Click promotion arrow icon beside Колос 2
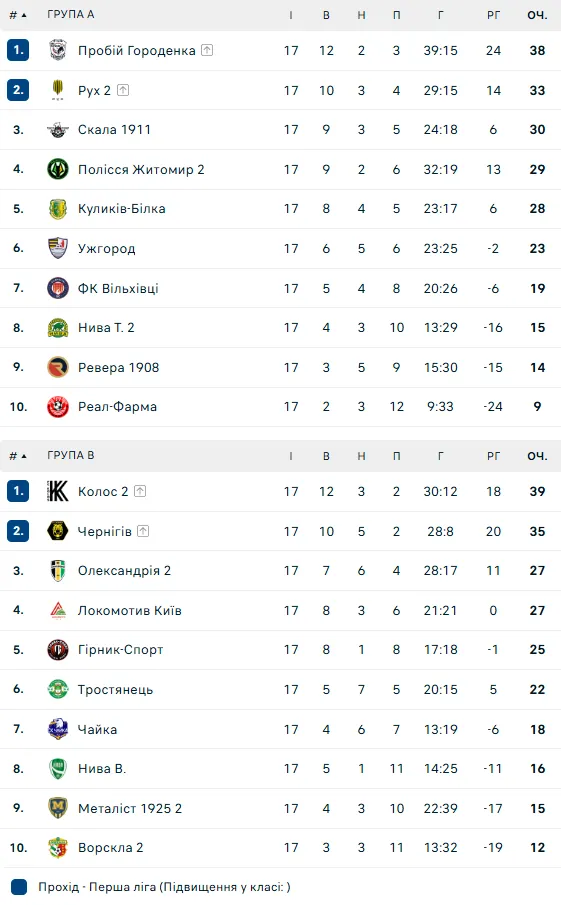Image resolution: width=561 pixels, height=905 pixels. click(x=140, y=491)
